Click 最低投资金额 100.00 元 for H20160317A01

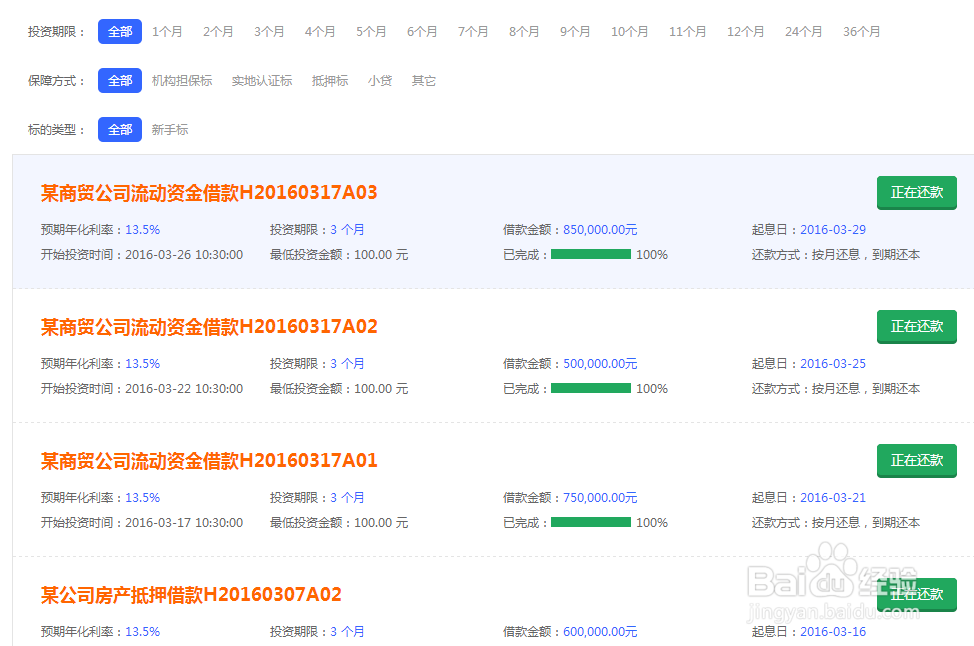tap(339, 523)
